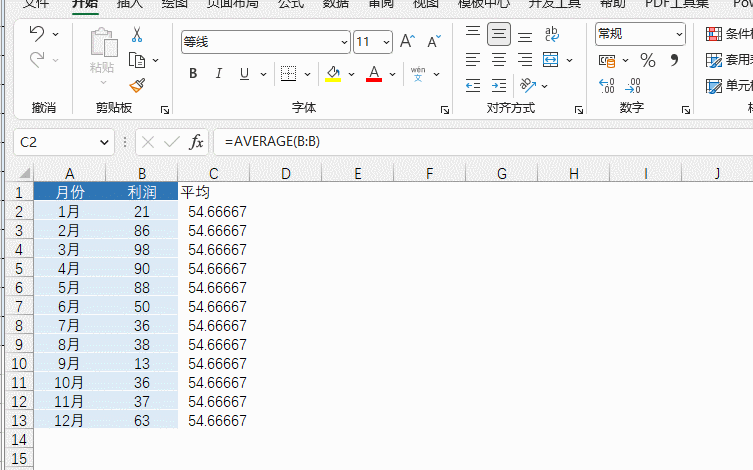Toggle Bold formatting
Screen dimensions: 753x470
pos(193,73)
